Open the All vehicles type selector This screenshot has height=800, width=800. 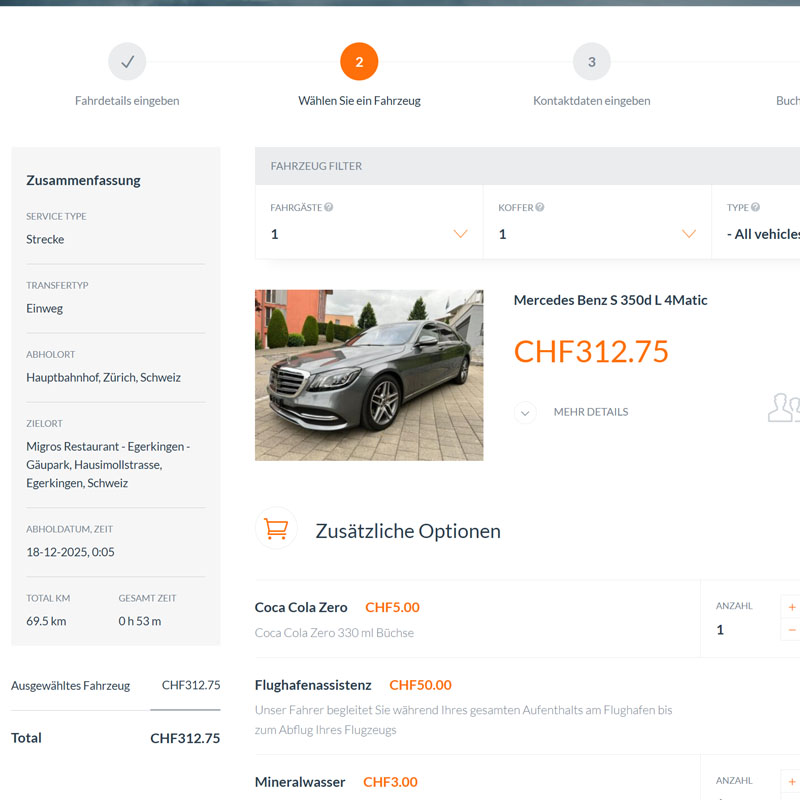770,233
